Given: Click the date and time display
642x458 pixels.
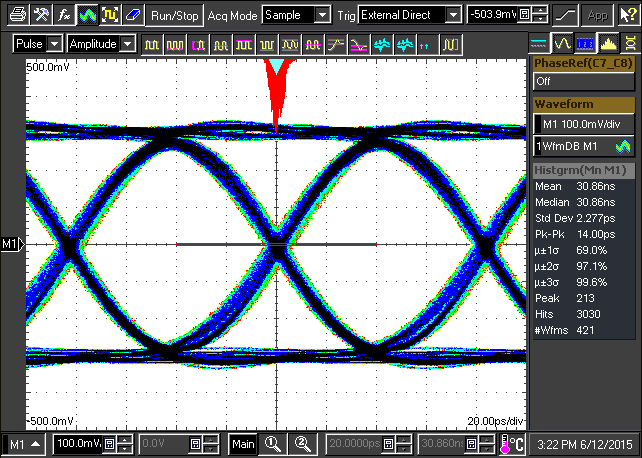Looking at the screenshot, I should 585,444.
